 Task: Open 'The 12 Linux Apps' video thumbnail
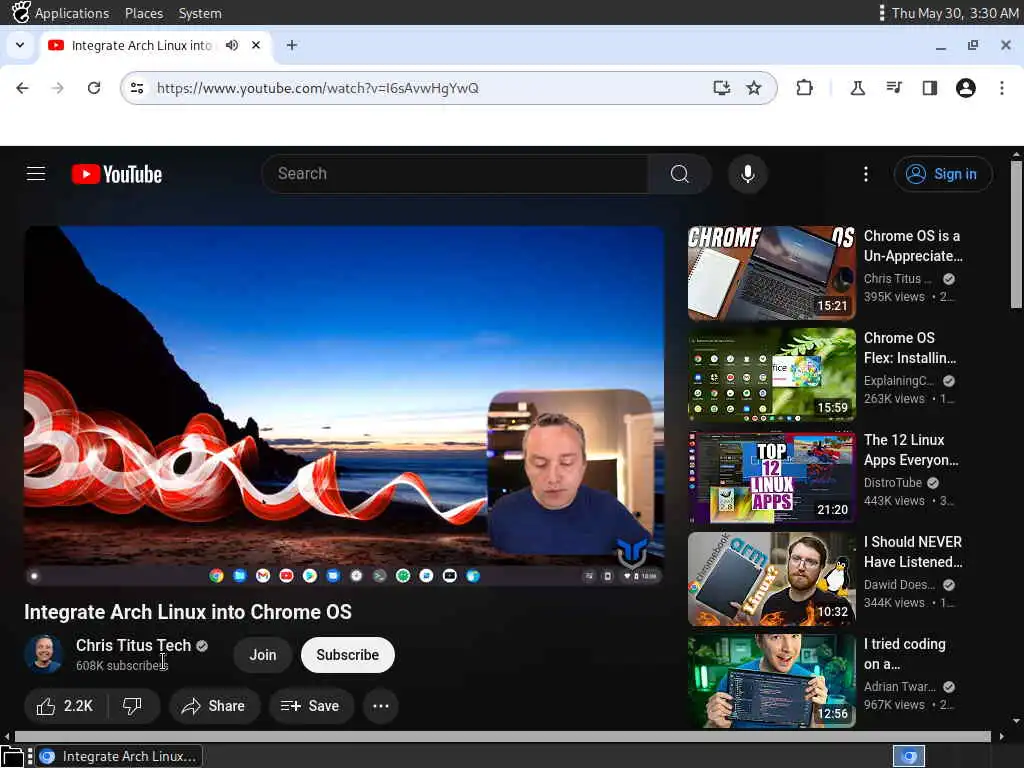(771, 477)
